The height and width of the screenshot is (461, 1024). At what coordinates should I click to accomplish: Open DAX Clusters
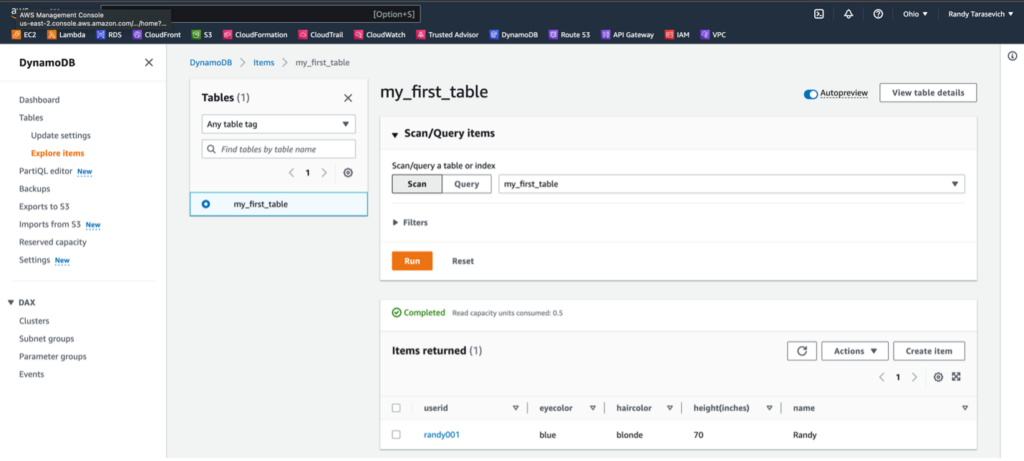(x=34, y=321)
